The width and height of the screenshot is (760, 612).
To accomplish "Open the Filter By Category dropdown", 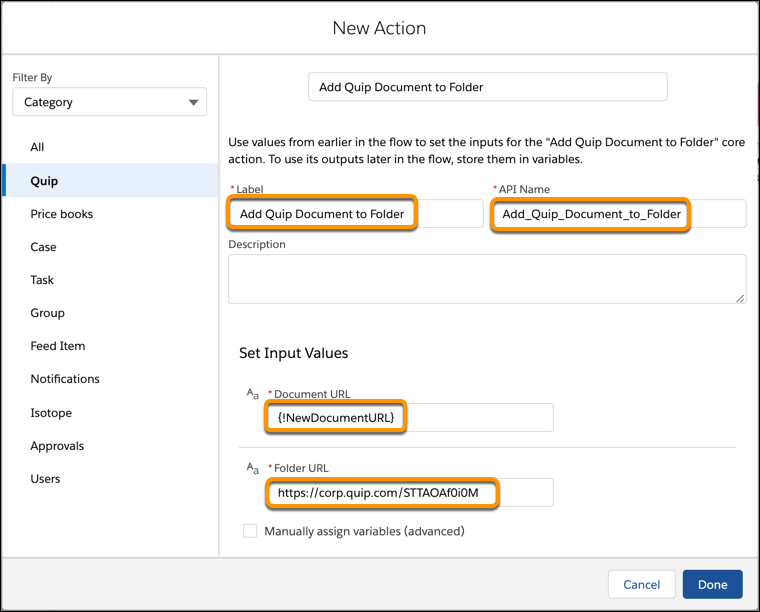I will [x=110, y=102].
